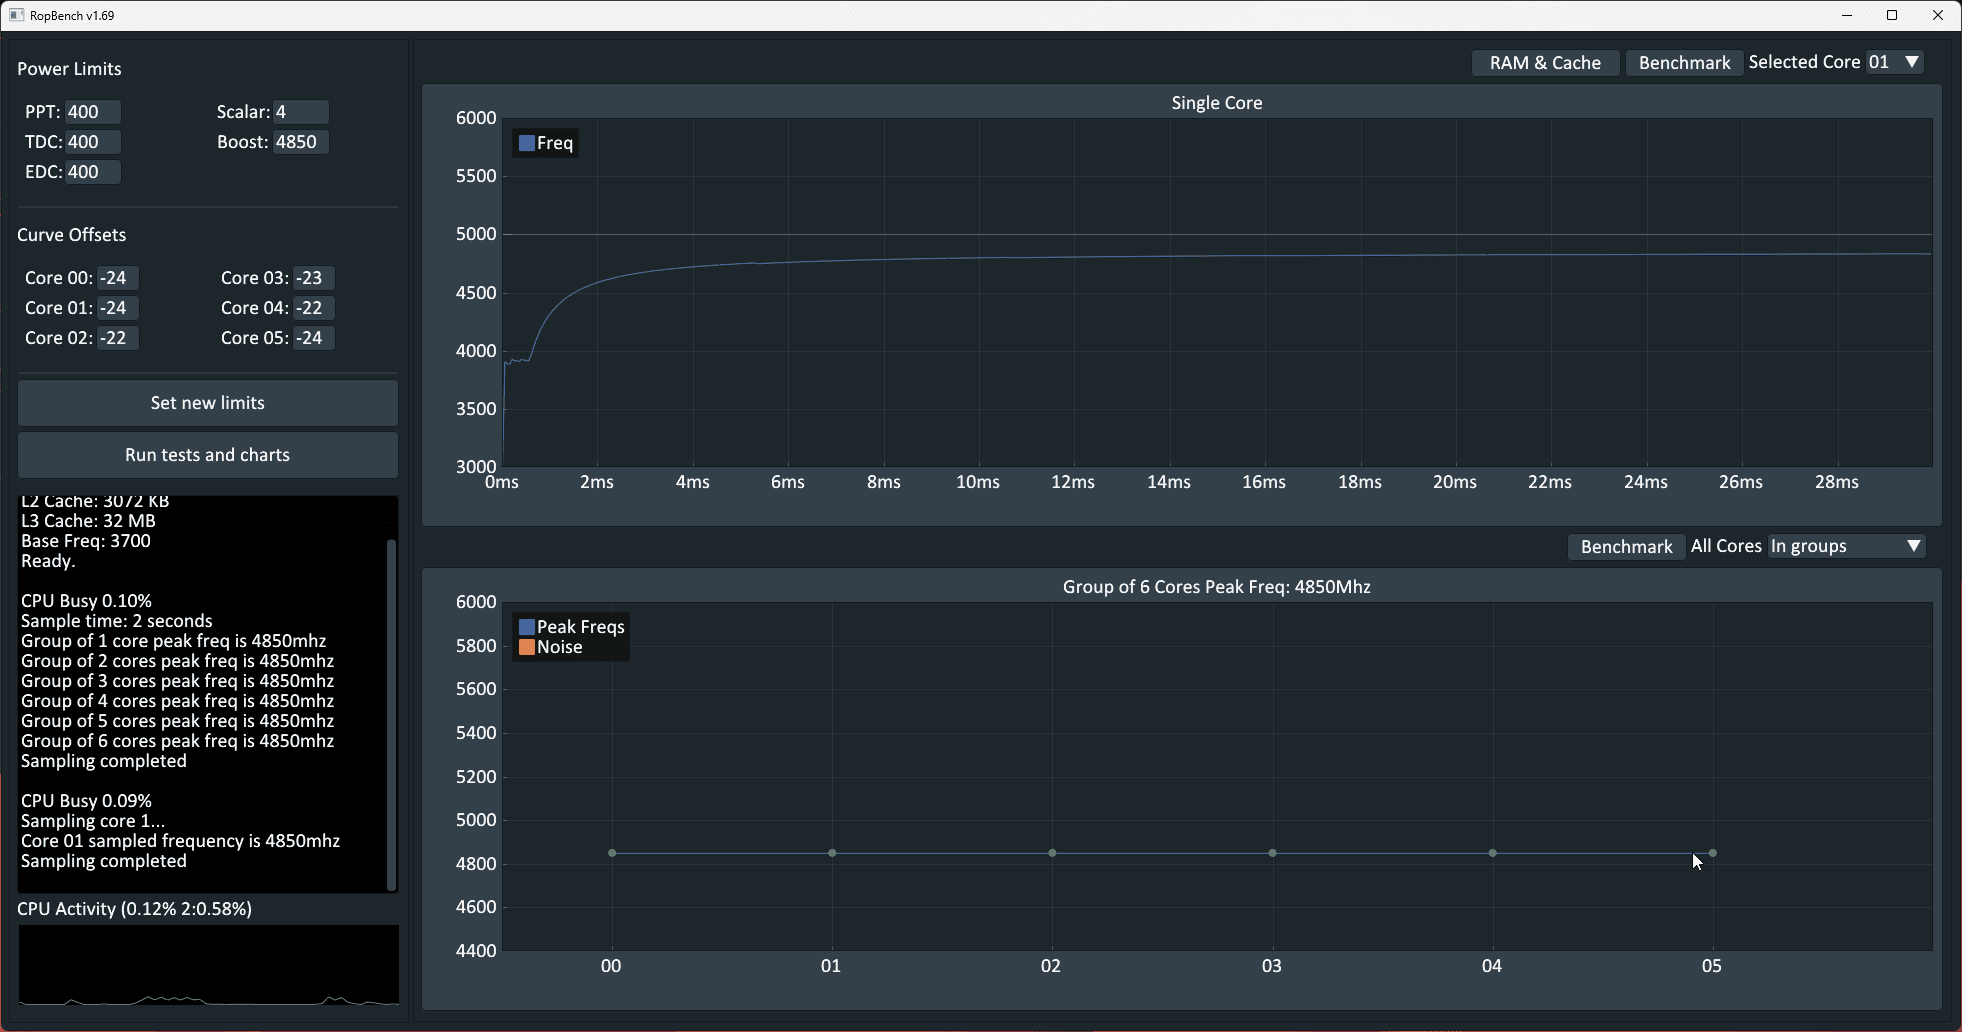The height and width of the screenshot is (1032, 1962).
Task: Click the EDC input field
Action: tap(93, 172)
